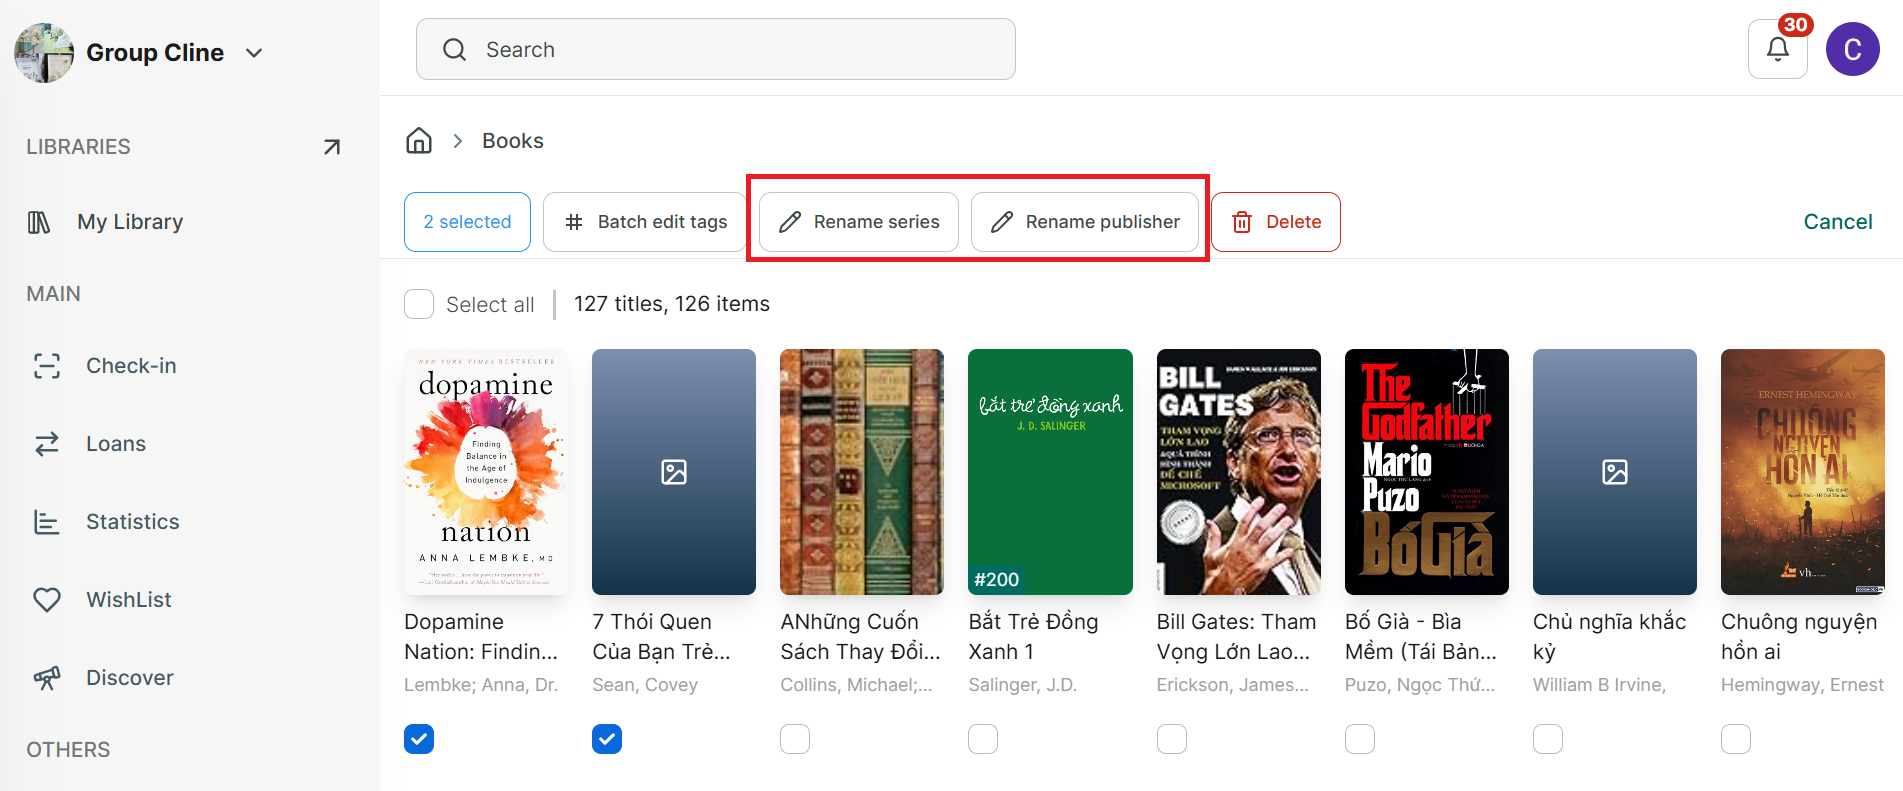Click Rename publisher button
The height and width of the screenshot is (791, 1903).
1085,222
